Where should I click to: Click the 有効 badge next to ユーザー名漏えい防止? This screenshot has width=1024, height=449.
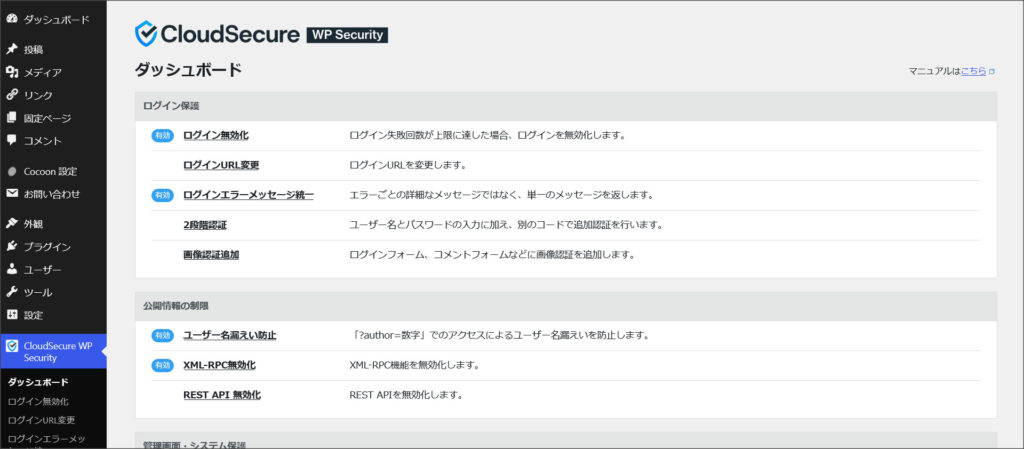pyautogui.click(x=163, y=335)
